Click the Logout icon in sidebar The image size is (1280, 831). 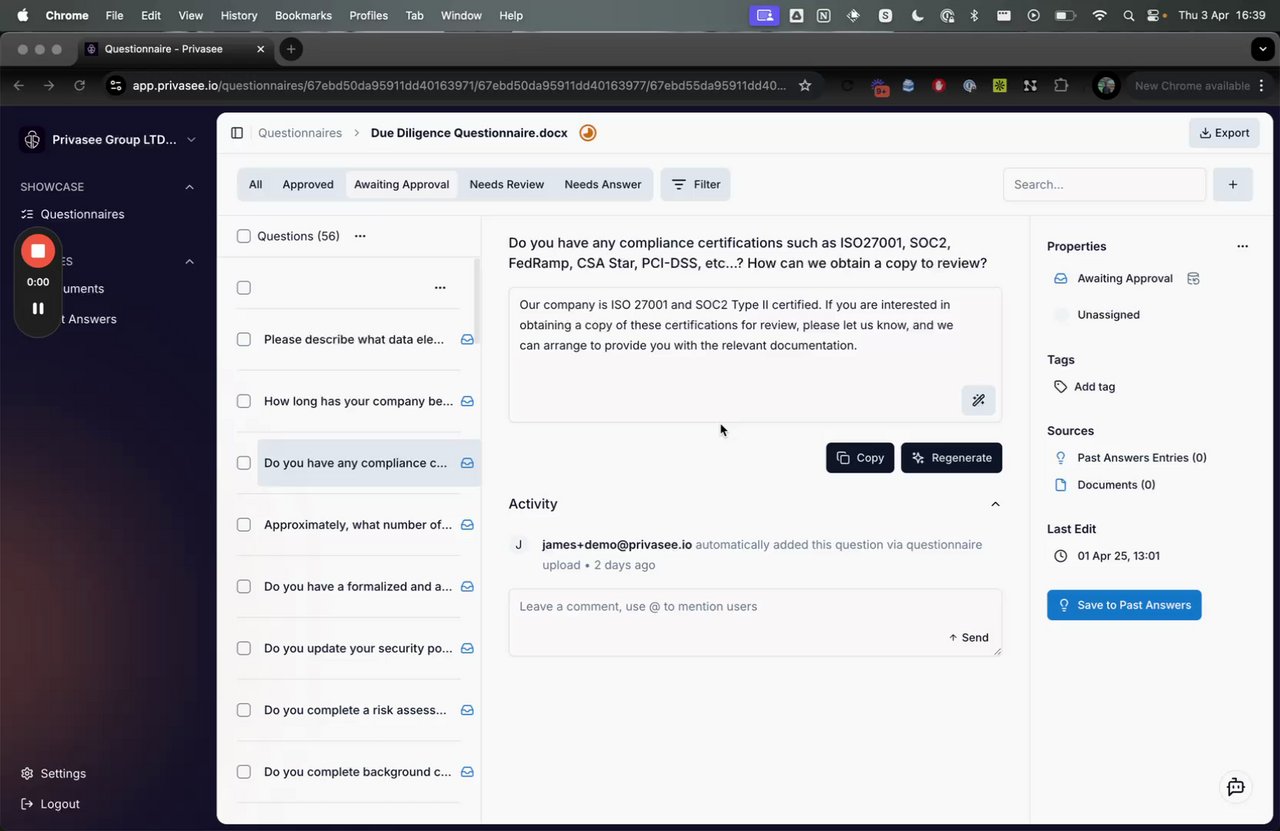point(28,804)
